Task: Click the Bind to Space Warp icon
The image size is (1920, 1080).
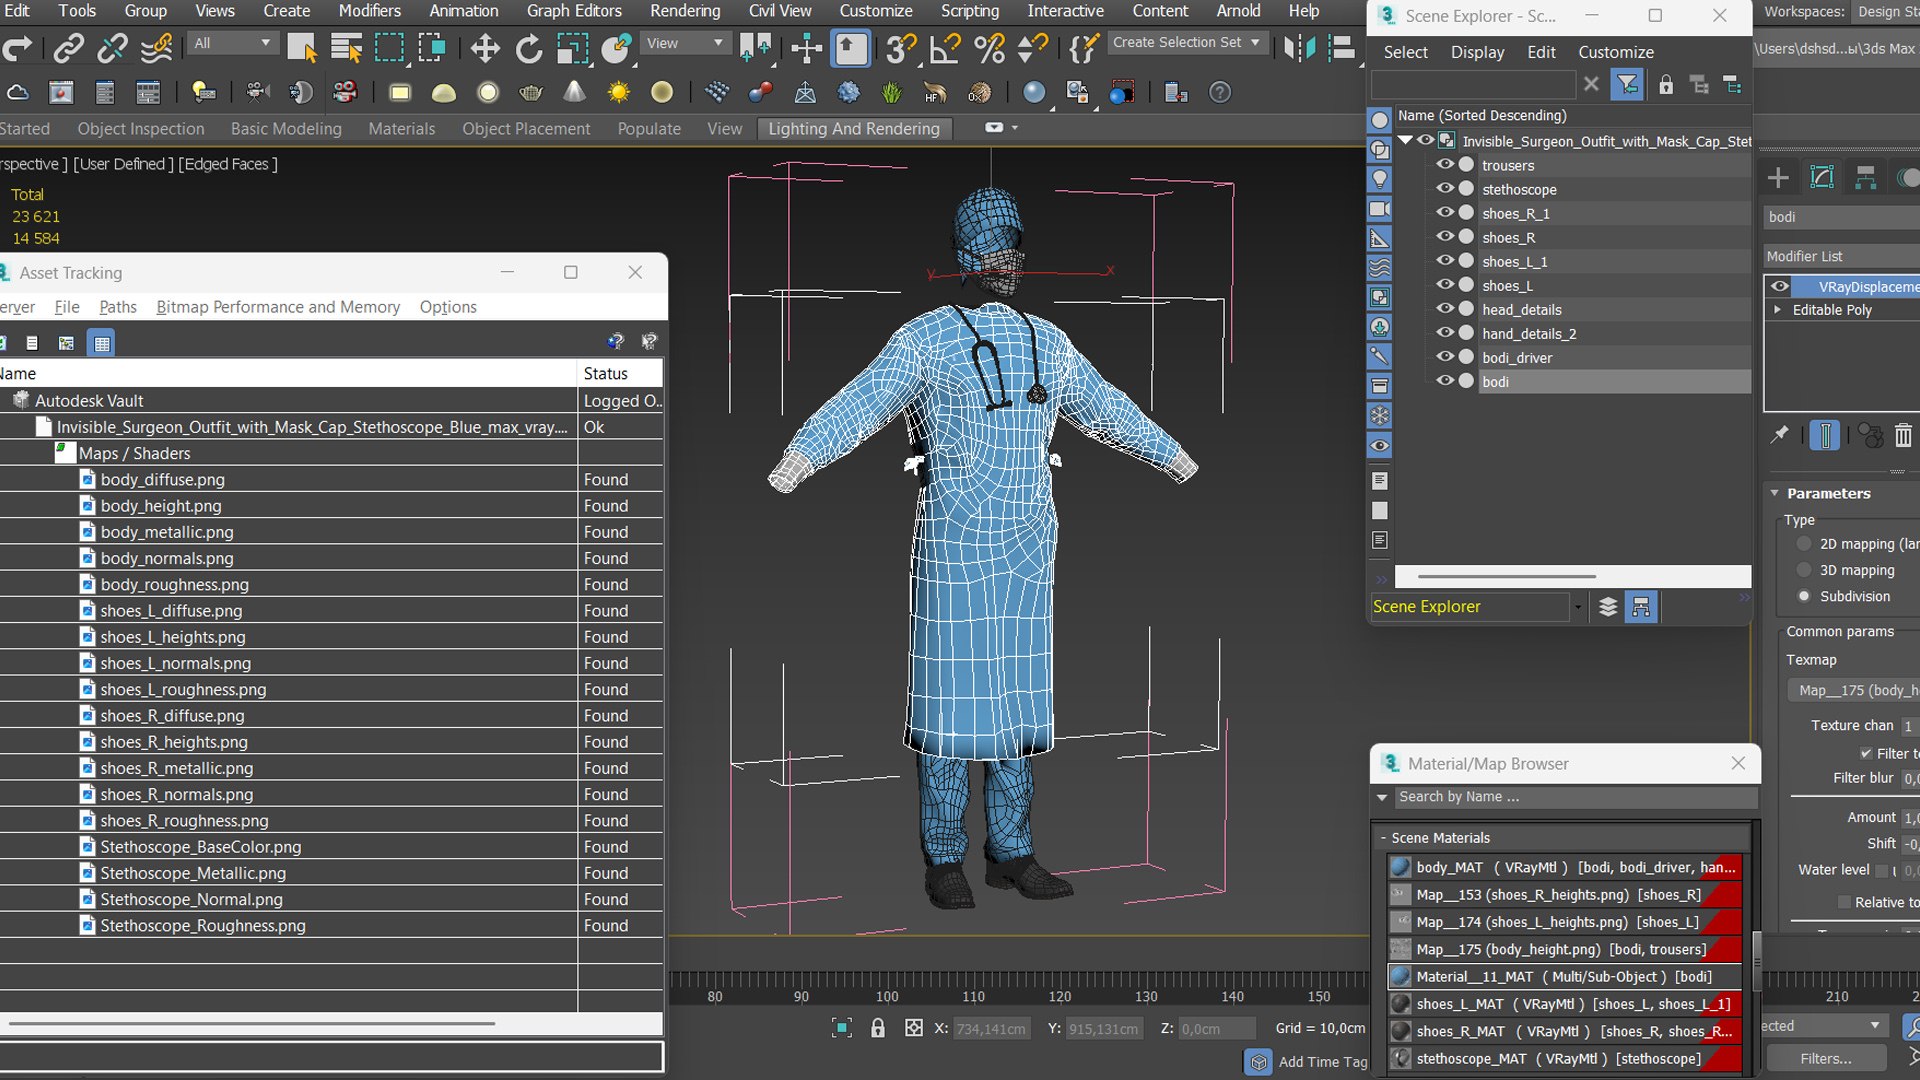Action: pos(157,47)
